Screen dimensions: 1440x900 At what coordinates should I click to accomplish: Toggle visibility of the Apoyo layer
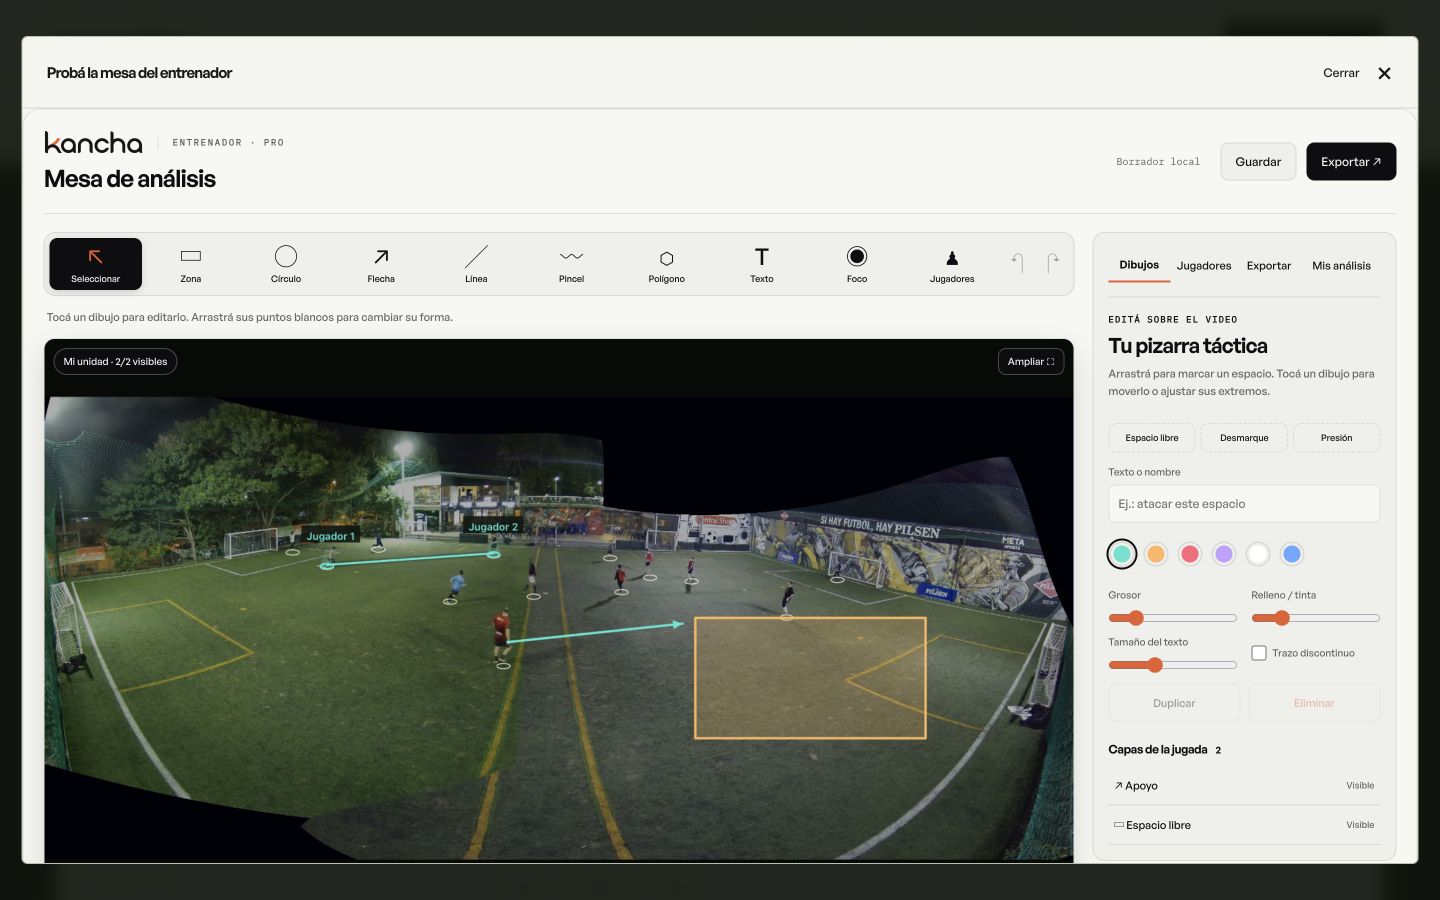tap(1360, 786)
